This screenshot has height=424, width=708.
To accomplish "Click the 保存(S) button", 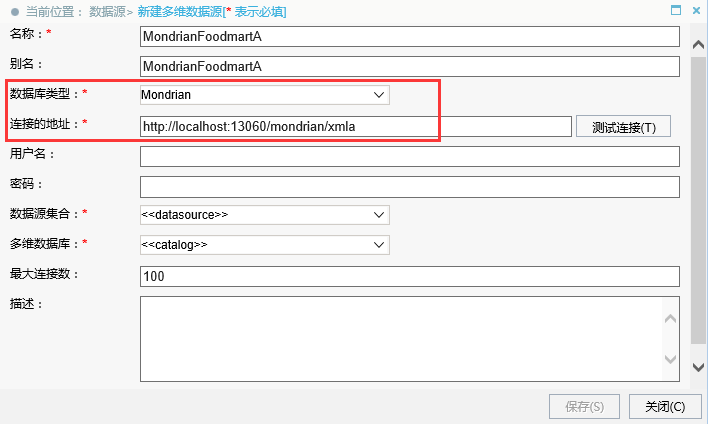I will click(584, 407).
